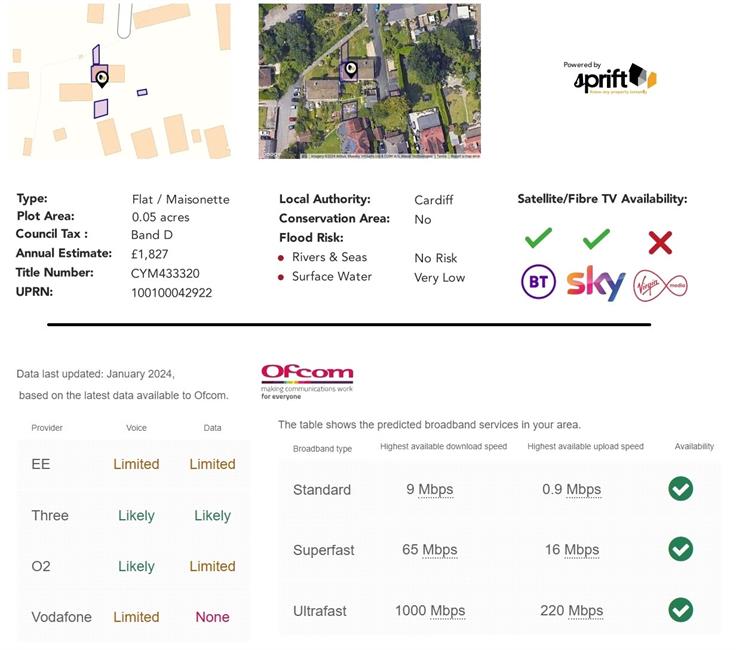The height and width of the screenshot is (650, 736).
Task: Click the Sky logo
Action: click(596, 283)
